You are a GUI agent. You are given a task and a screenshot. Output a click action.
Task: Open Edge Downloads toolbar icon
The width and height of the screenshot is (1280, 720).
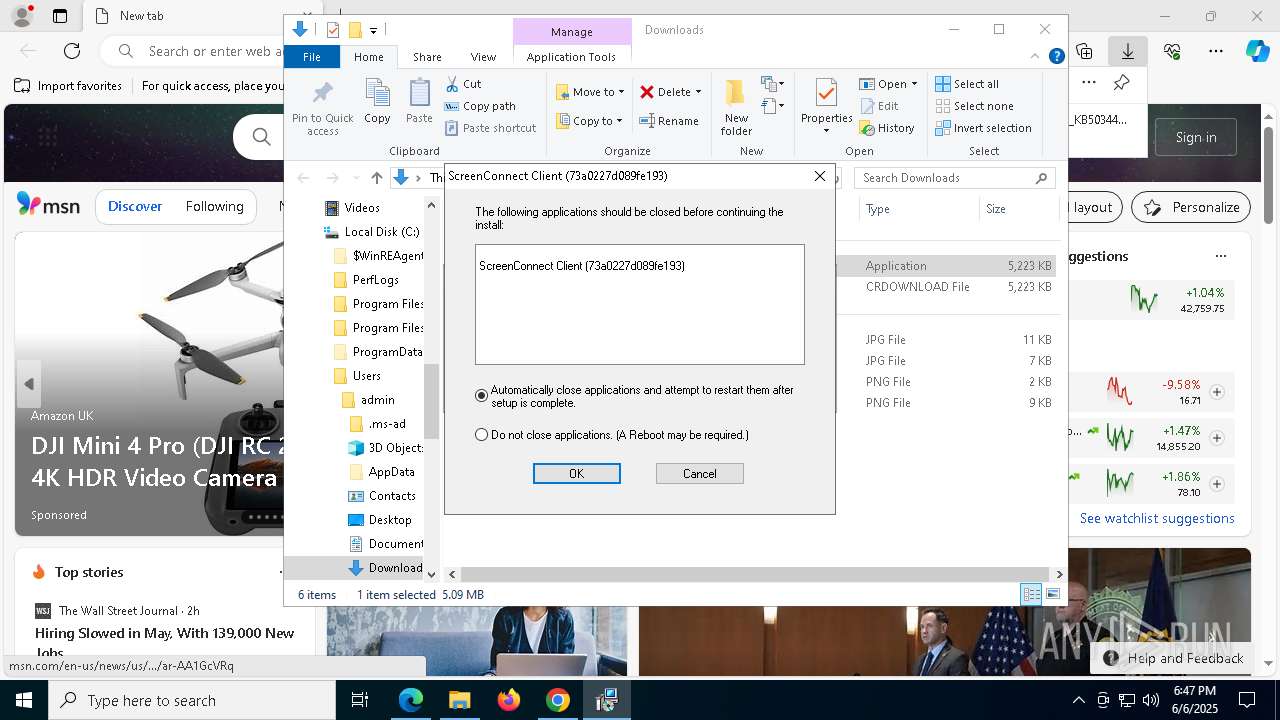coord(1127,51)
